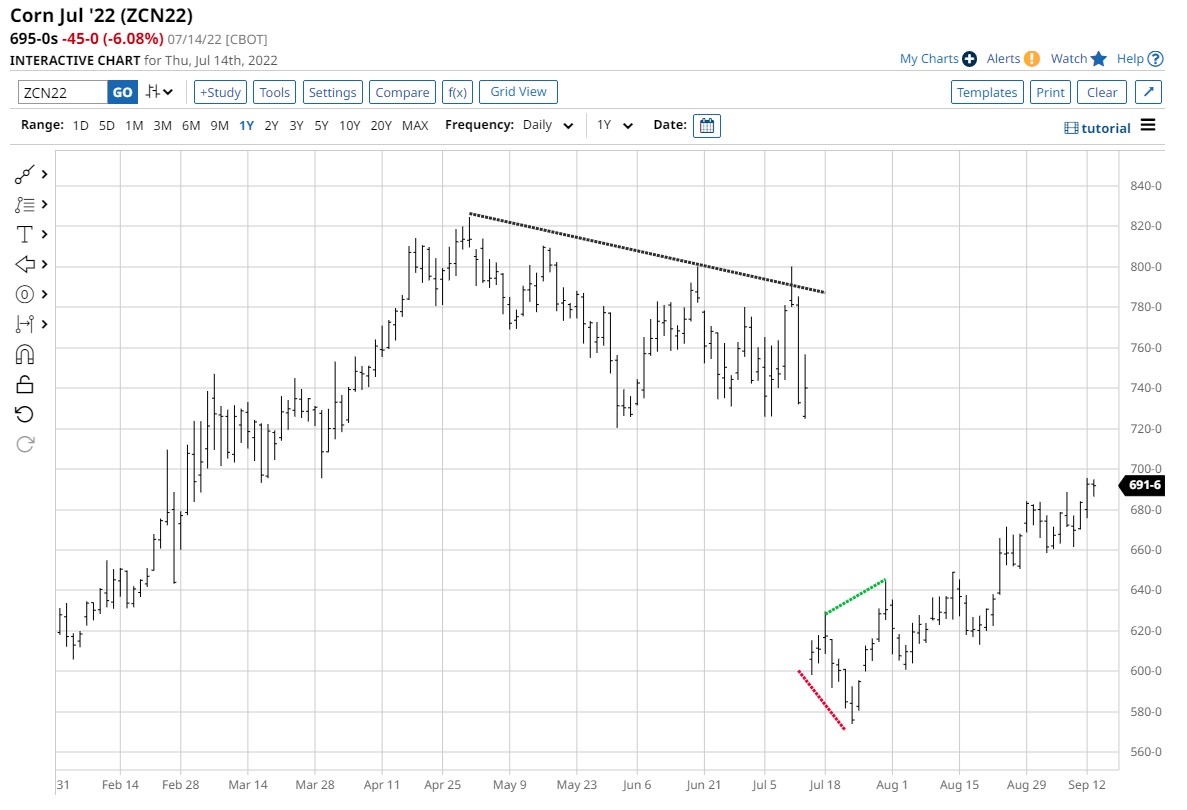Screen dimensions: 1187x810
Task: Open the Fibonacci tools icon
Action: (24, 204)
